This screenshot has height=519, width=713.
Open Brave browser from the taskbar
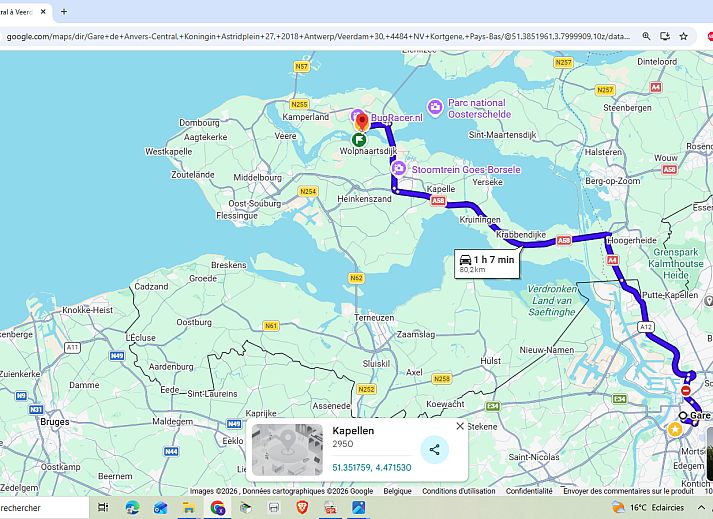point(303,508)
